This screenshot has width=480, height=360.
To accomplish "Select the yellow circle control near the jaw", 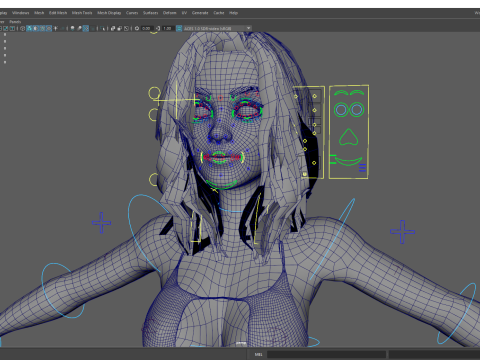I will pyautogui.click(x=153, y=180).
